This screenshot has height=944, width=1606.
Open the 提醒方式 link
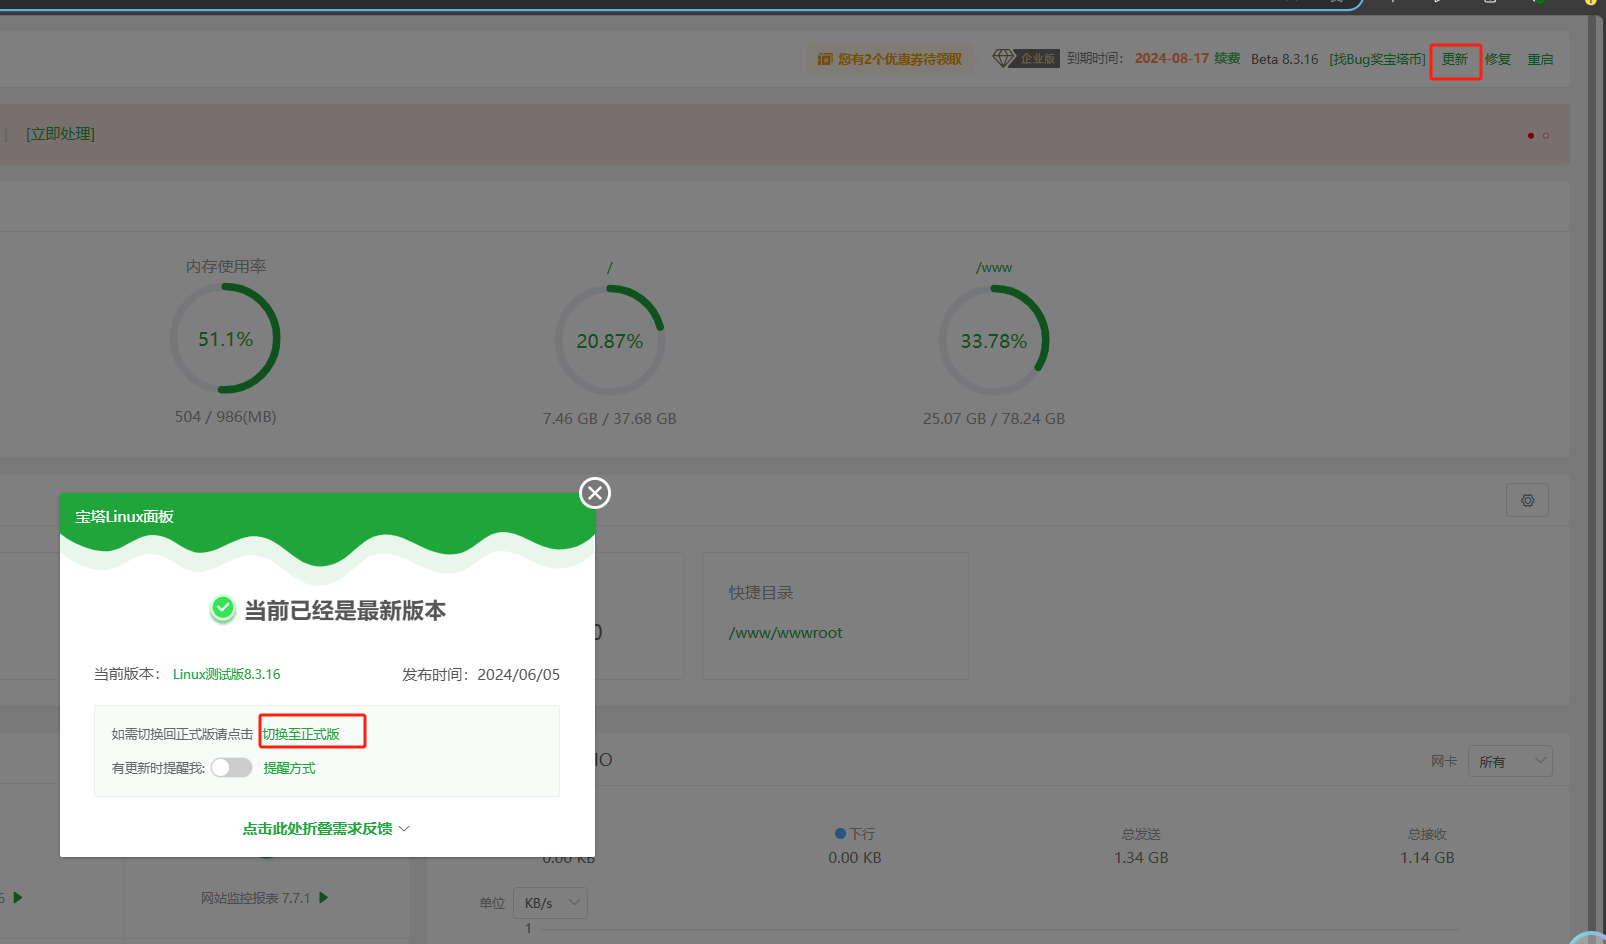point(289,768)
